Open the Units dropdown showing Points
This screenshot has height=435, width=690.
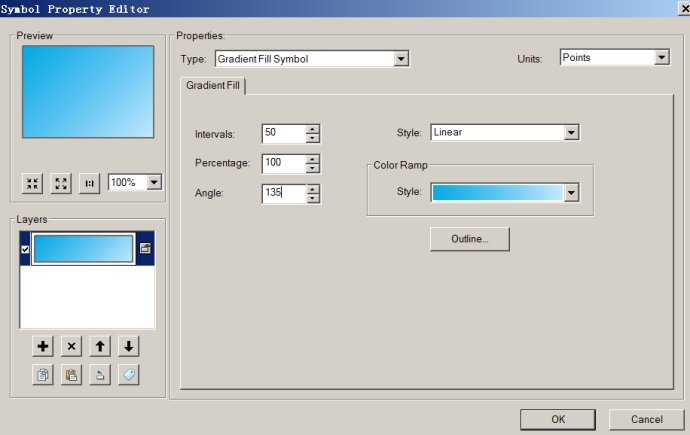coord(661,57)
